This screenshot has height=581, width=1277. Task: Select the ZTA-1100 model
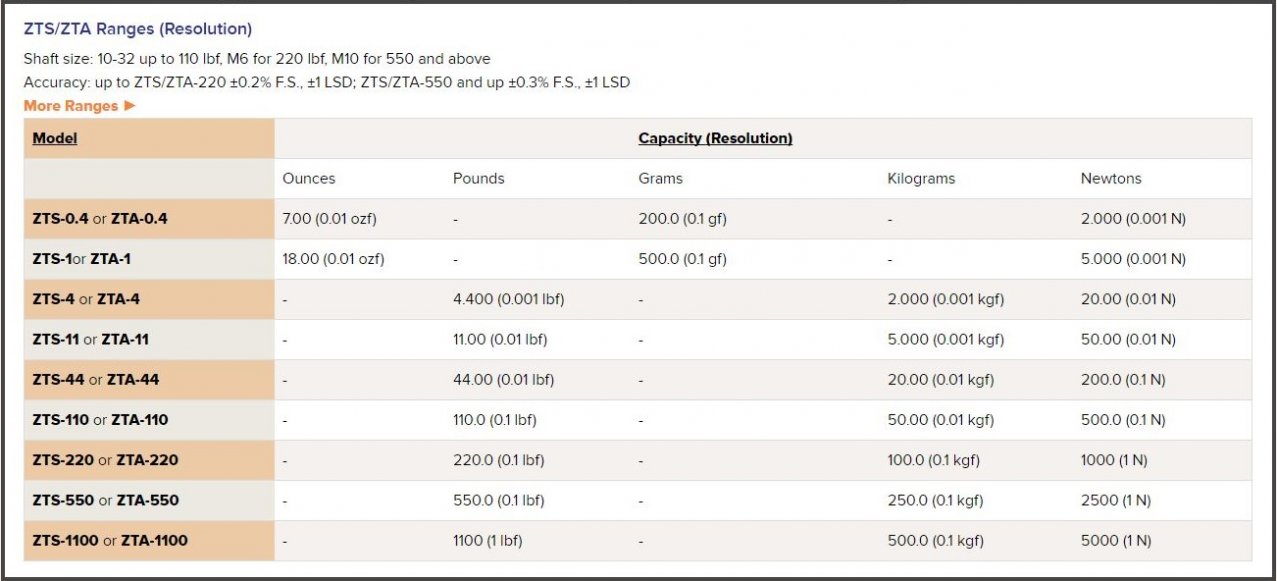pyautogui.click(x=154, y=540)
